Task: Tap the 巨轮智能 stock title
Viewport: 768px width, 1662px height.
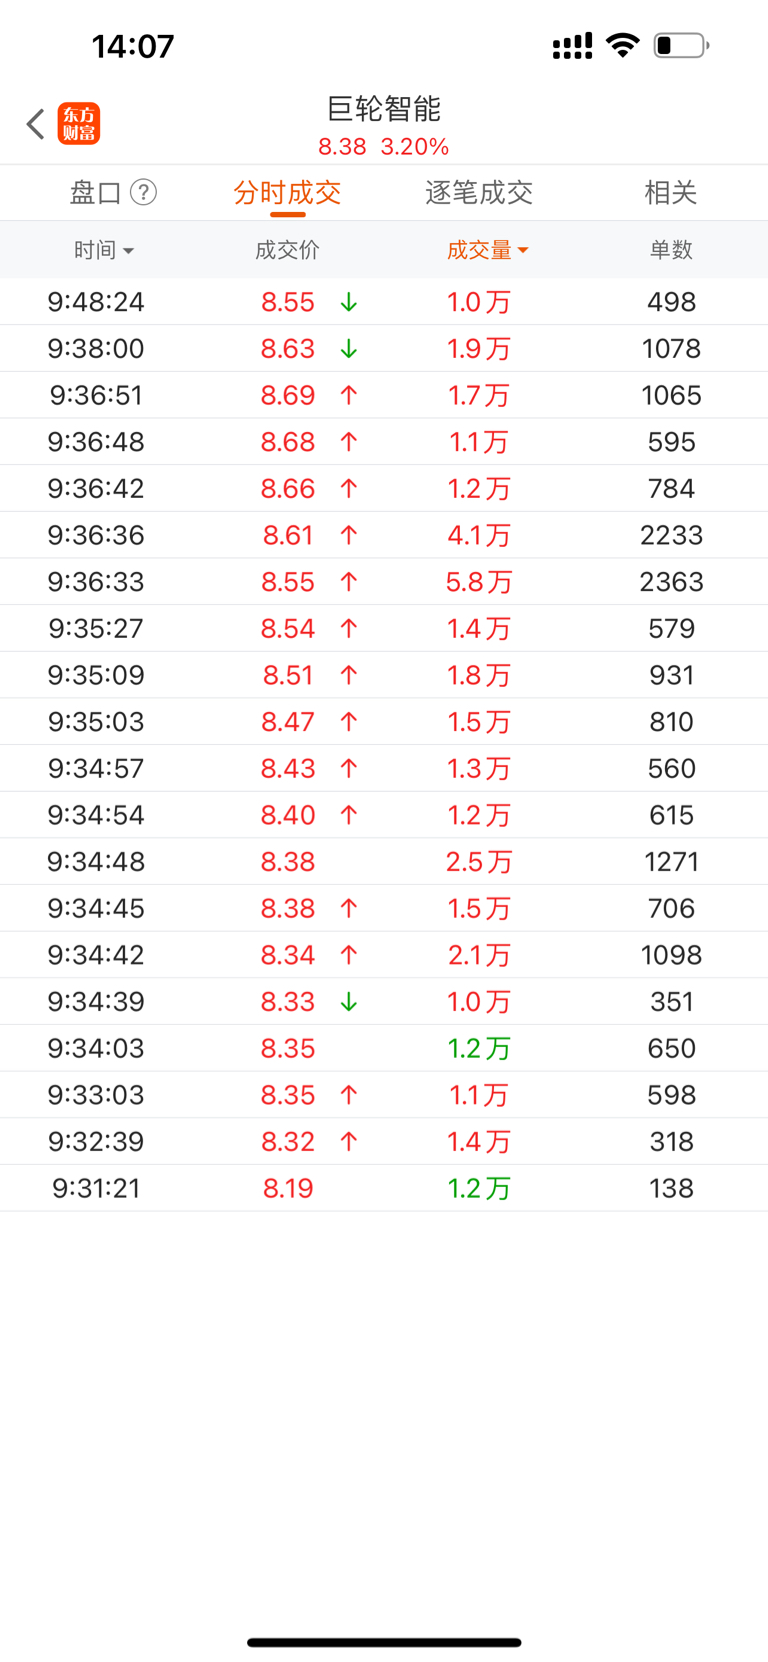Action: pos(384,109)
